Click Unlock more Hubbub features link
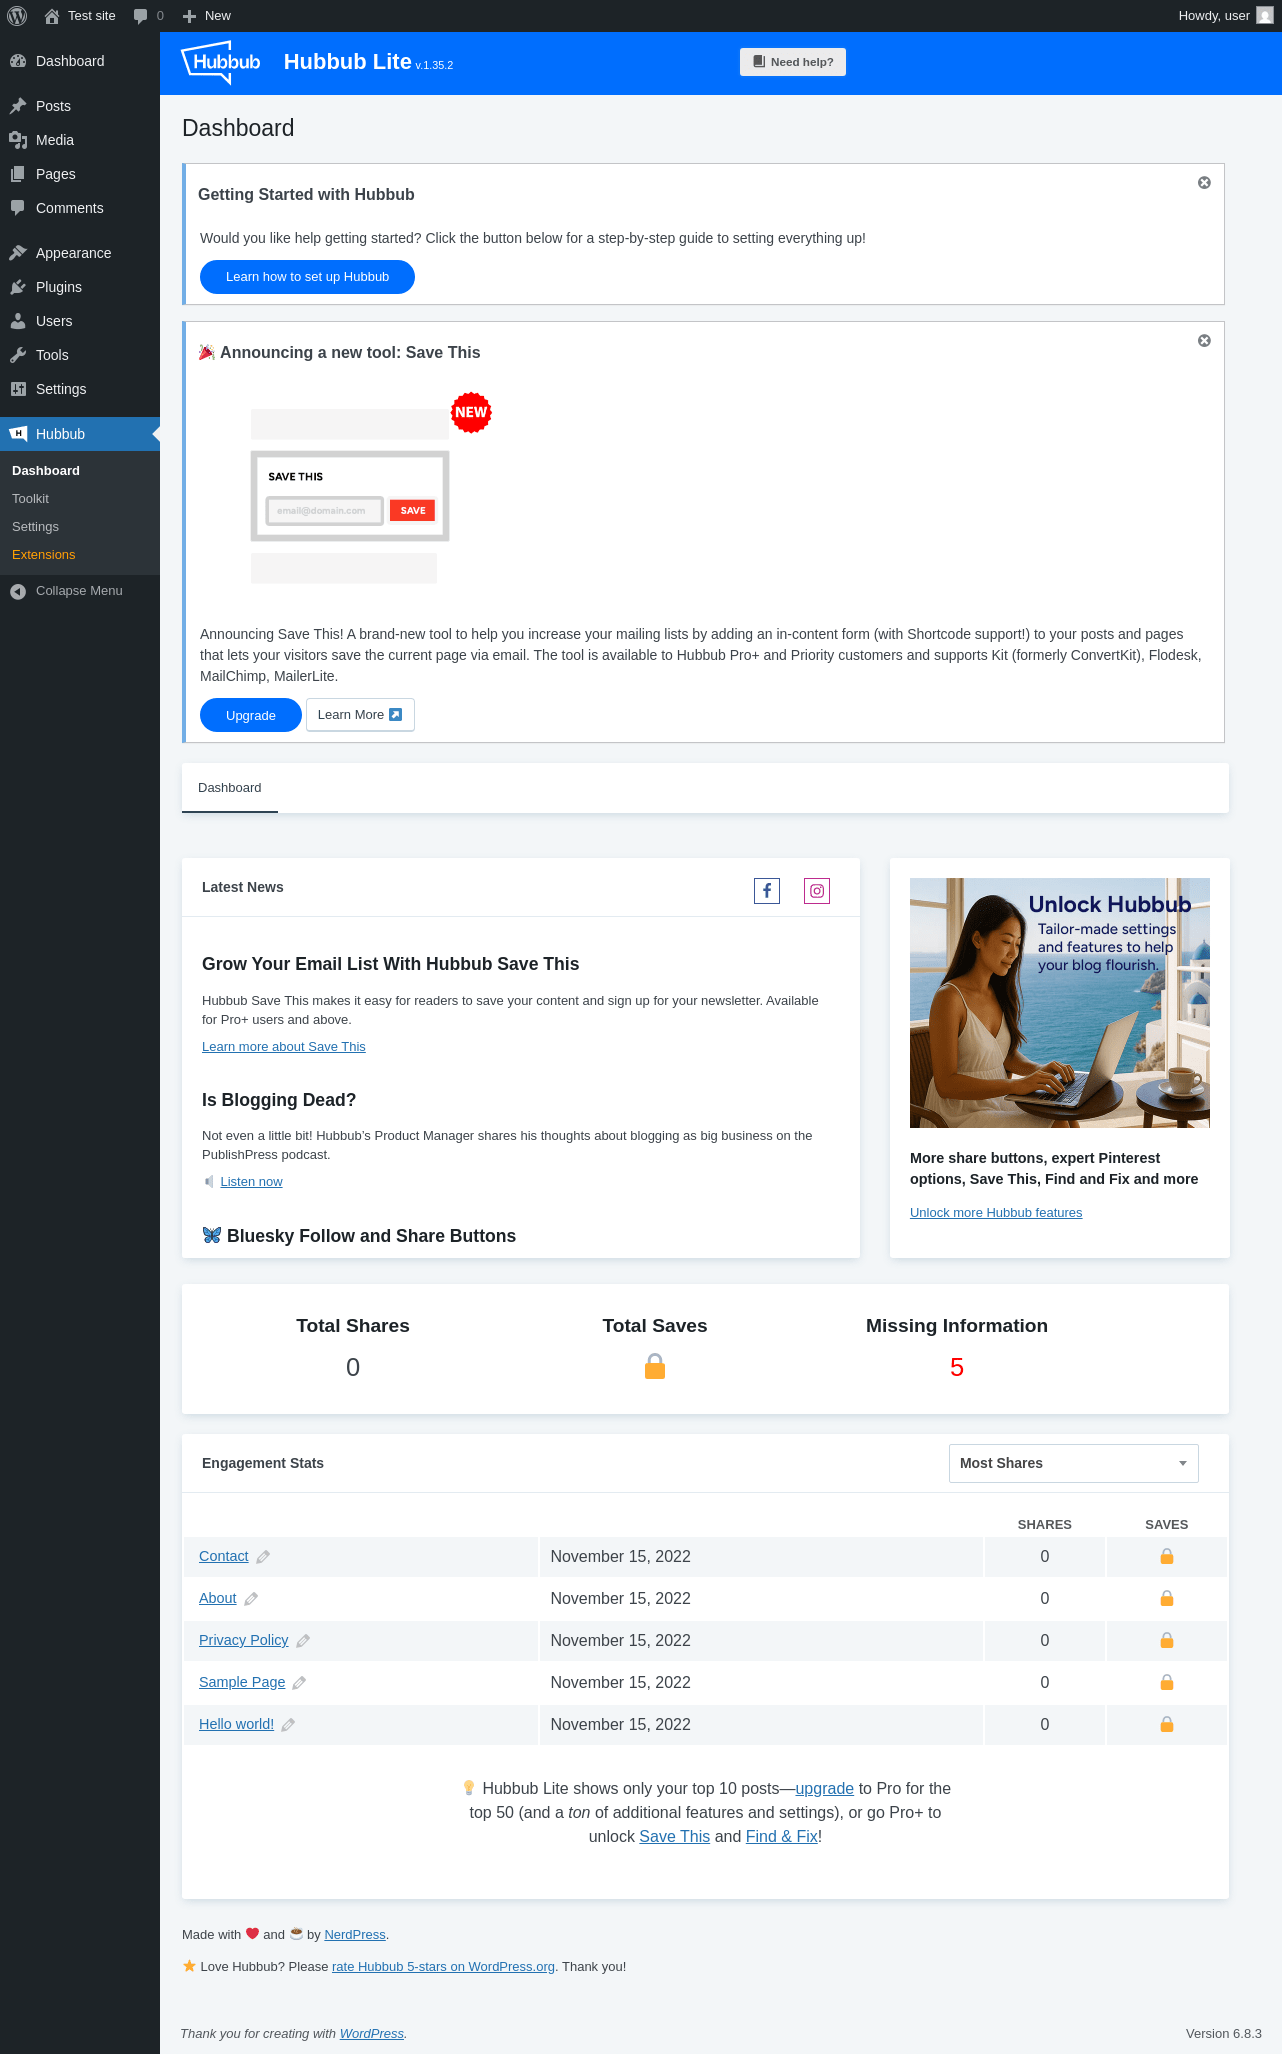Screen dimensions: 1282x2054 [x=996, y=1213]
